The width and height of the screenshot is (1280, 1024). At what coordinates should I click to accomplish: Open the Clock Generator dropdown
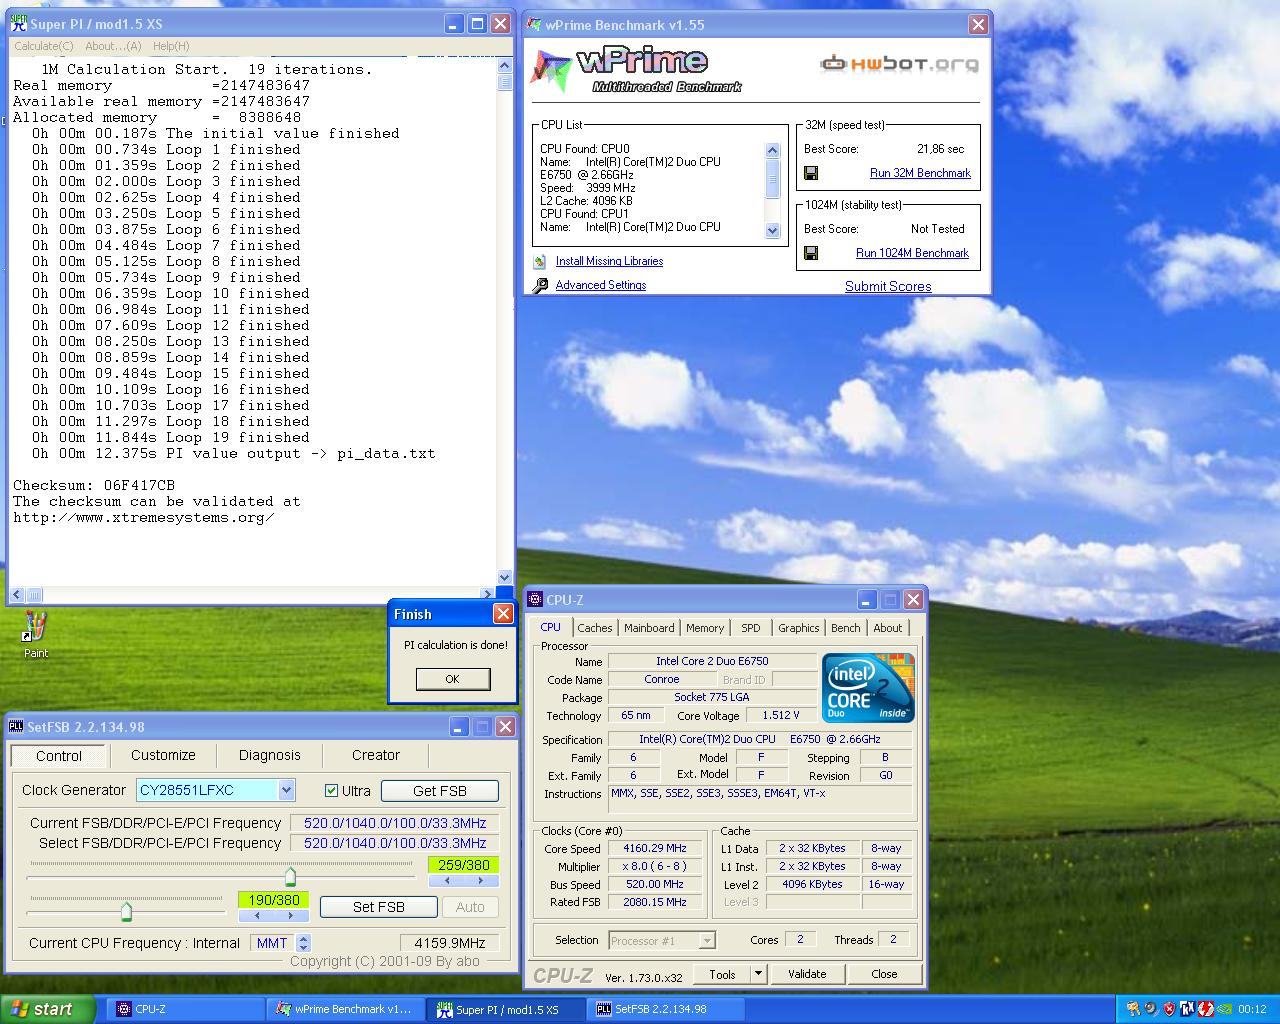pos(286,790)
